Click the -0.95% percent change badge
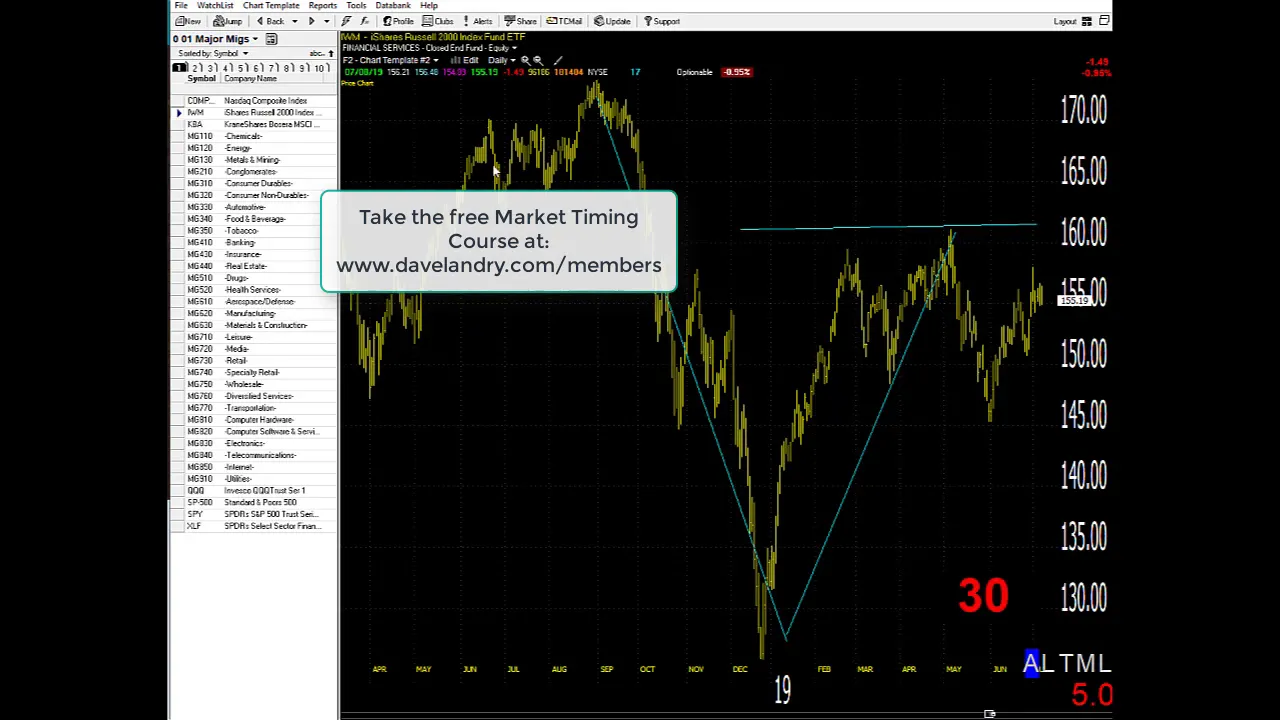Screen dimensions: 1280x720 737,72
